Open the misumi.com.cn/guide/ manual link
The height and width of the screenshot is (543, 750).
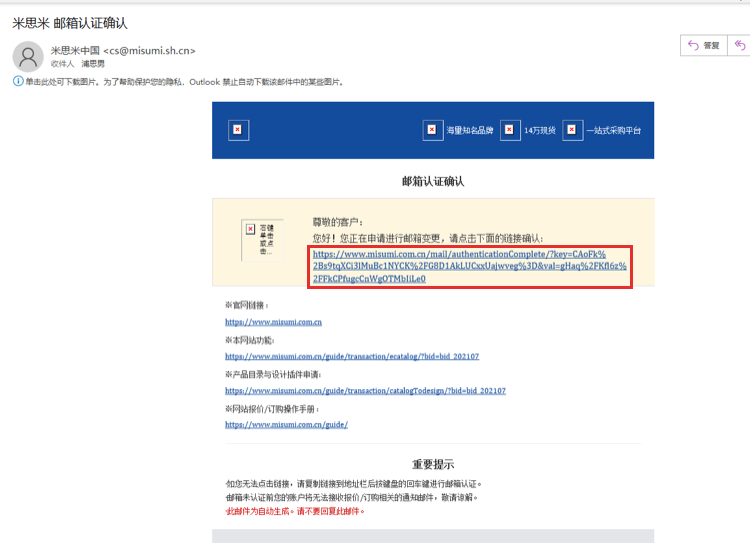click(x=286, y=424)
